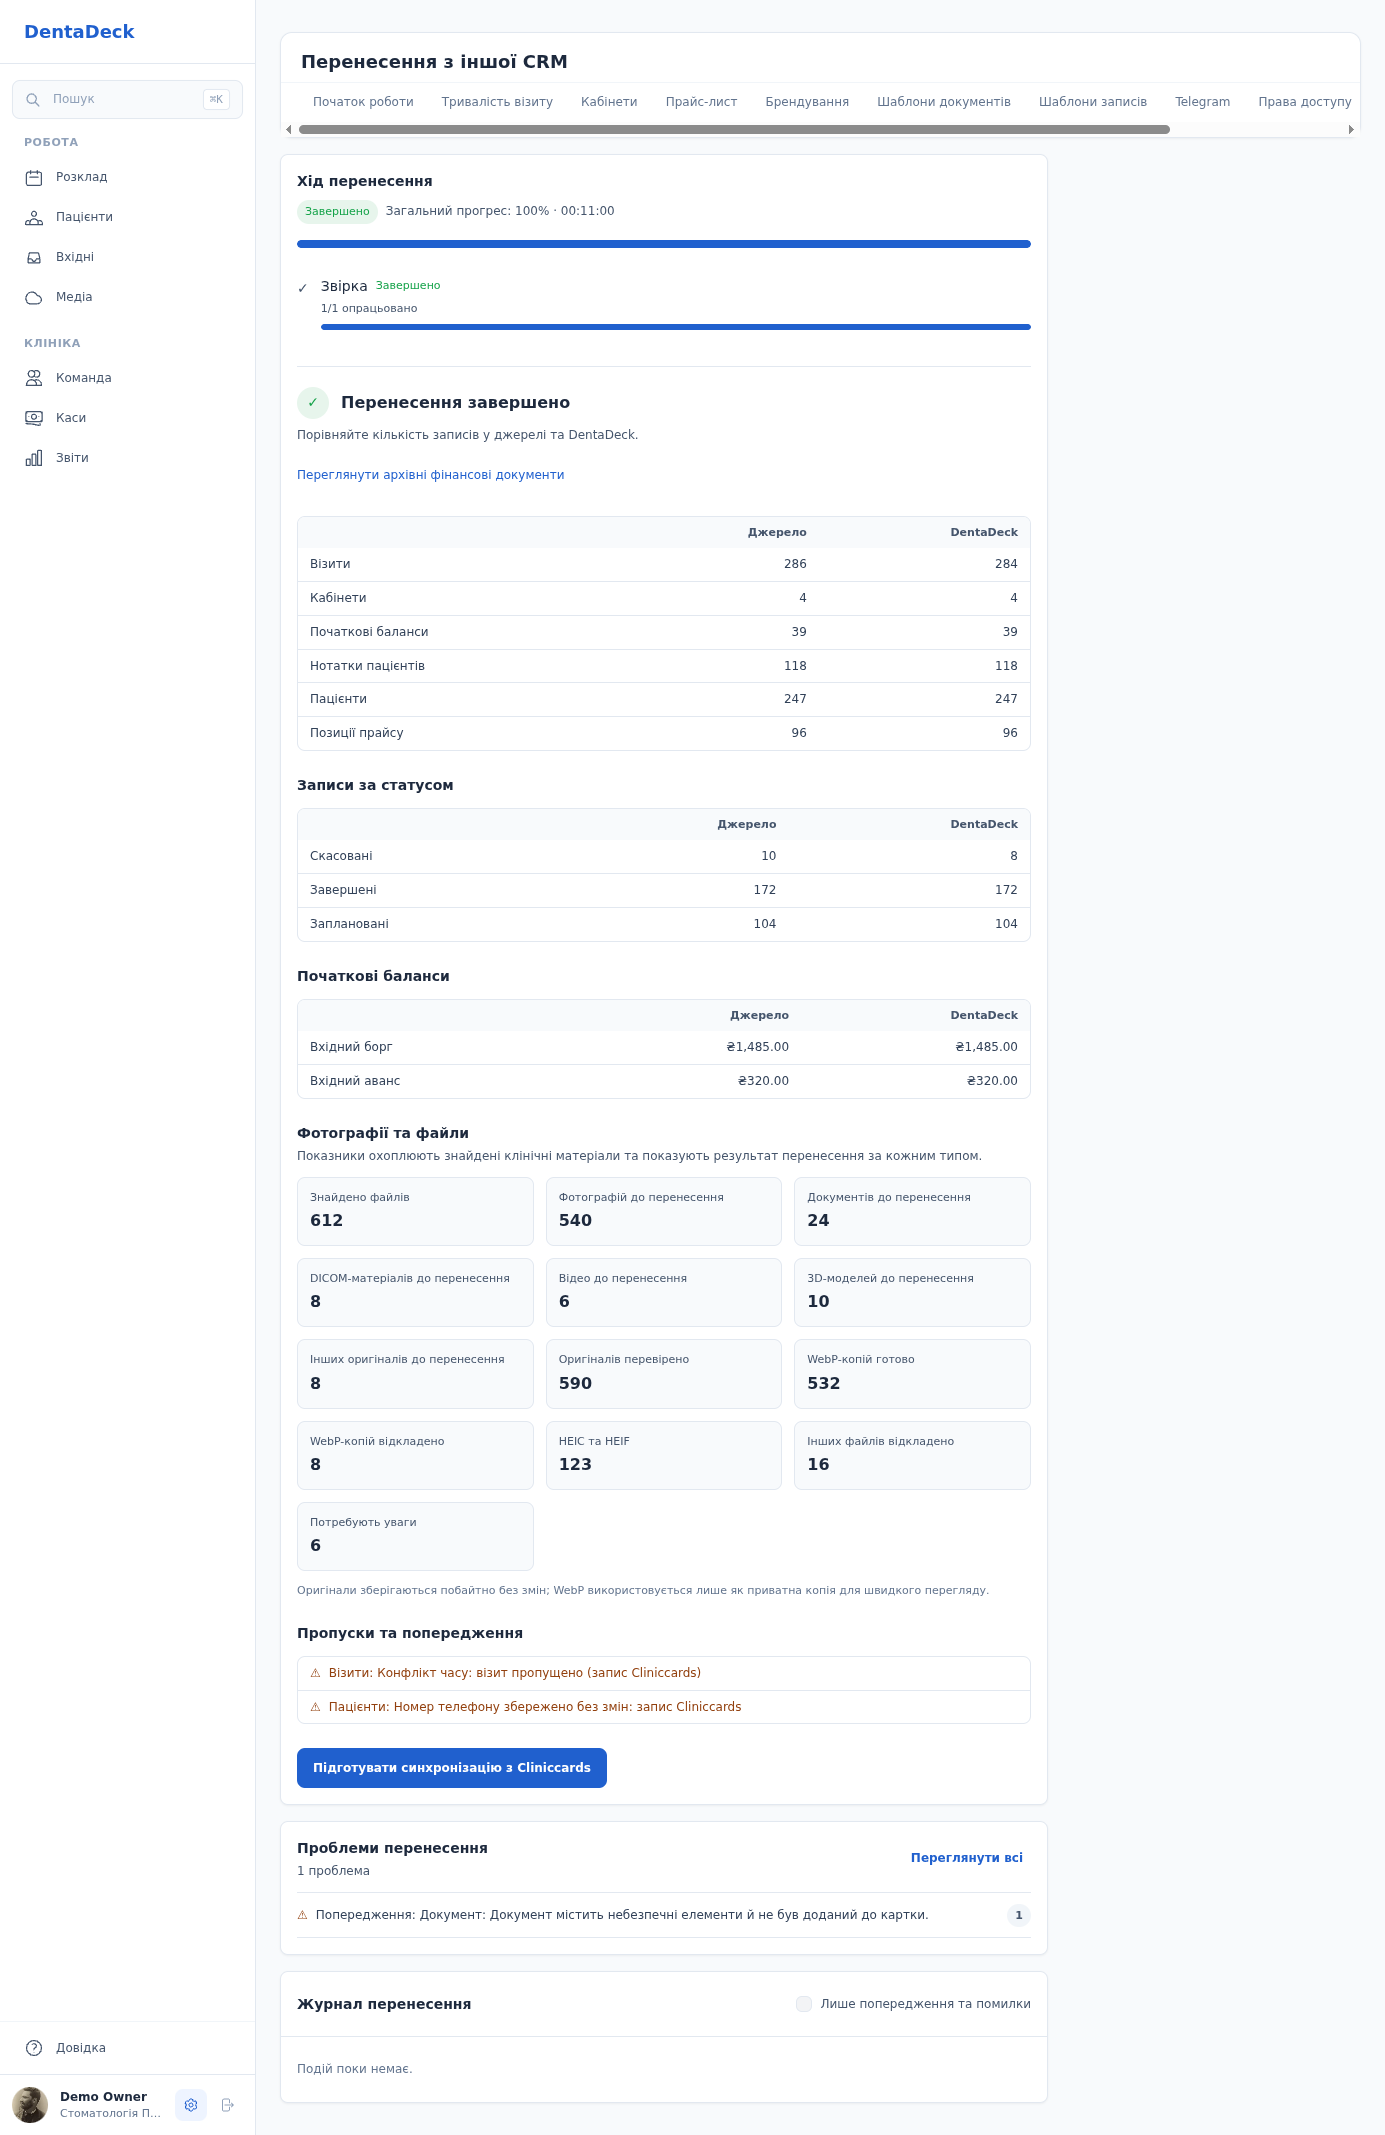The image size is (1385, 2135).
Task: Click Інших файлів відкладено 16 card
Action: coord(912,1455)
